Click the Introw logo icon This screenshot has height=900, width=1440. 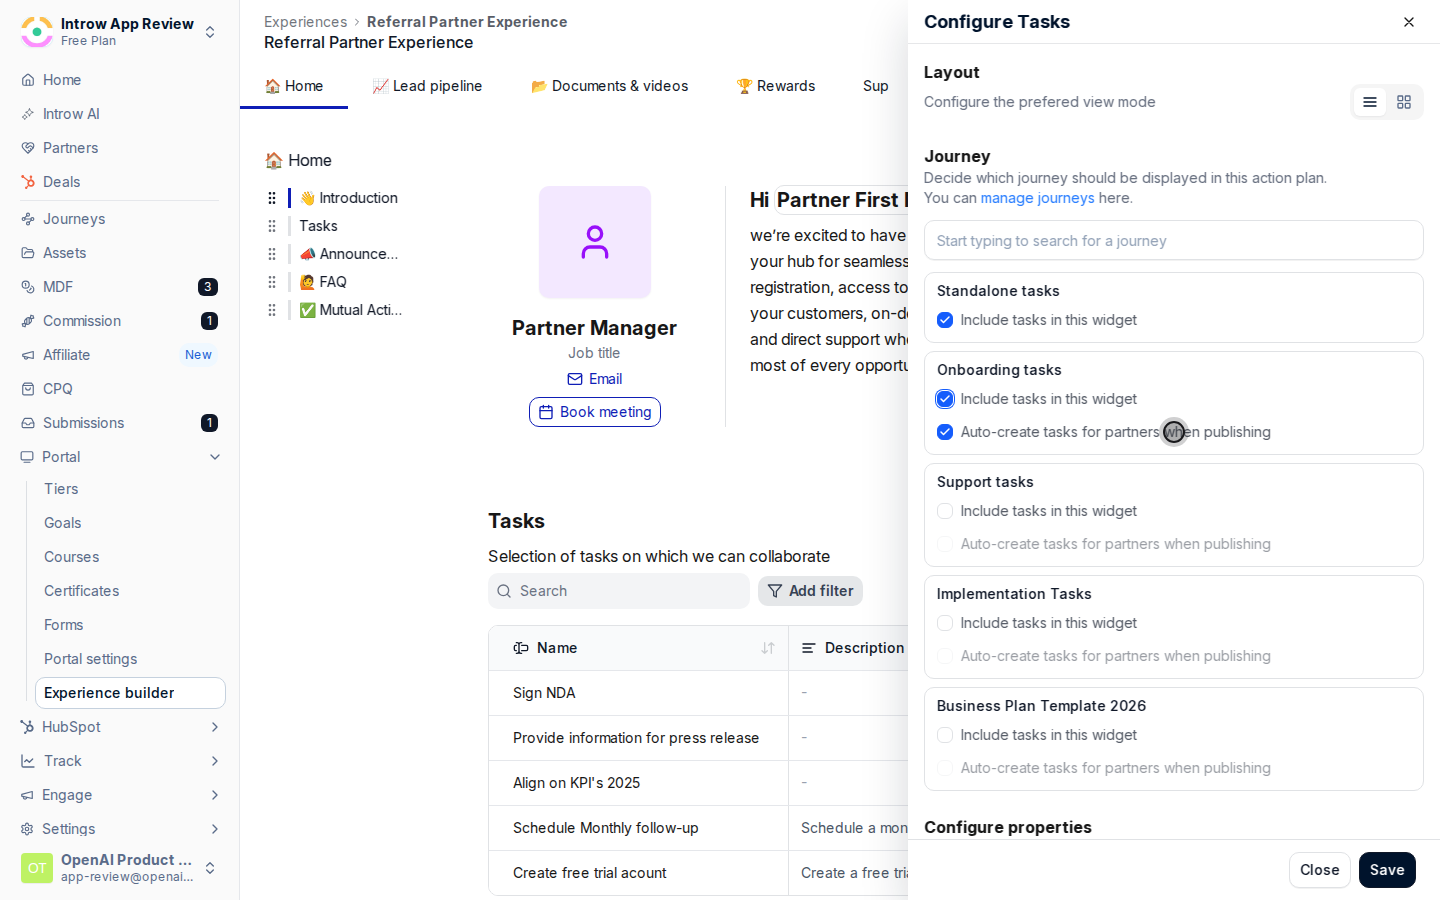point(37,31)
